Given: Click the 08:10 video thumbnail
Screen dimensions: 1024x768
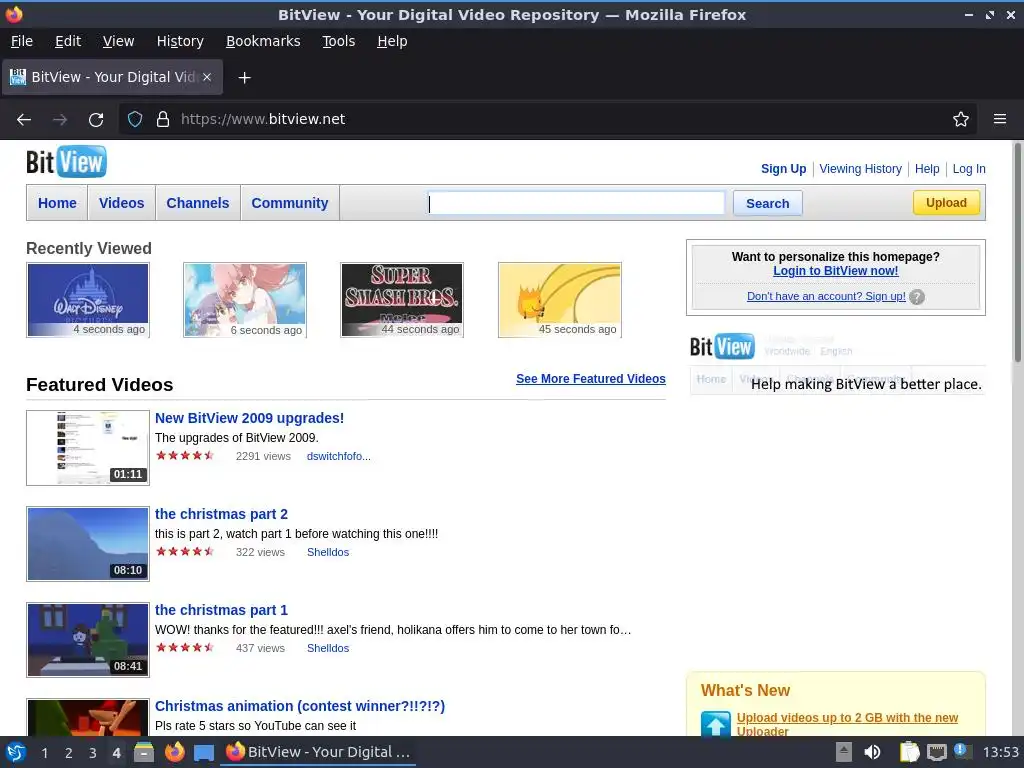Looking at the screenshot, I should point(88,544).
